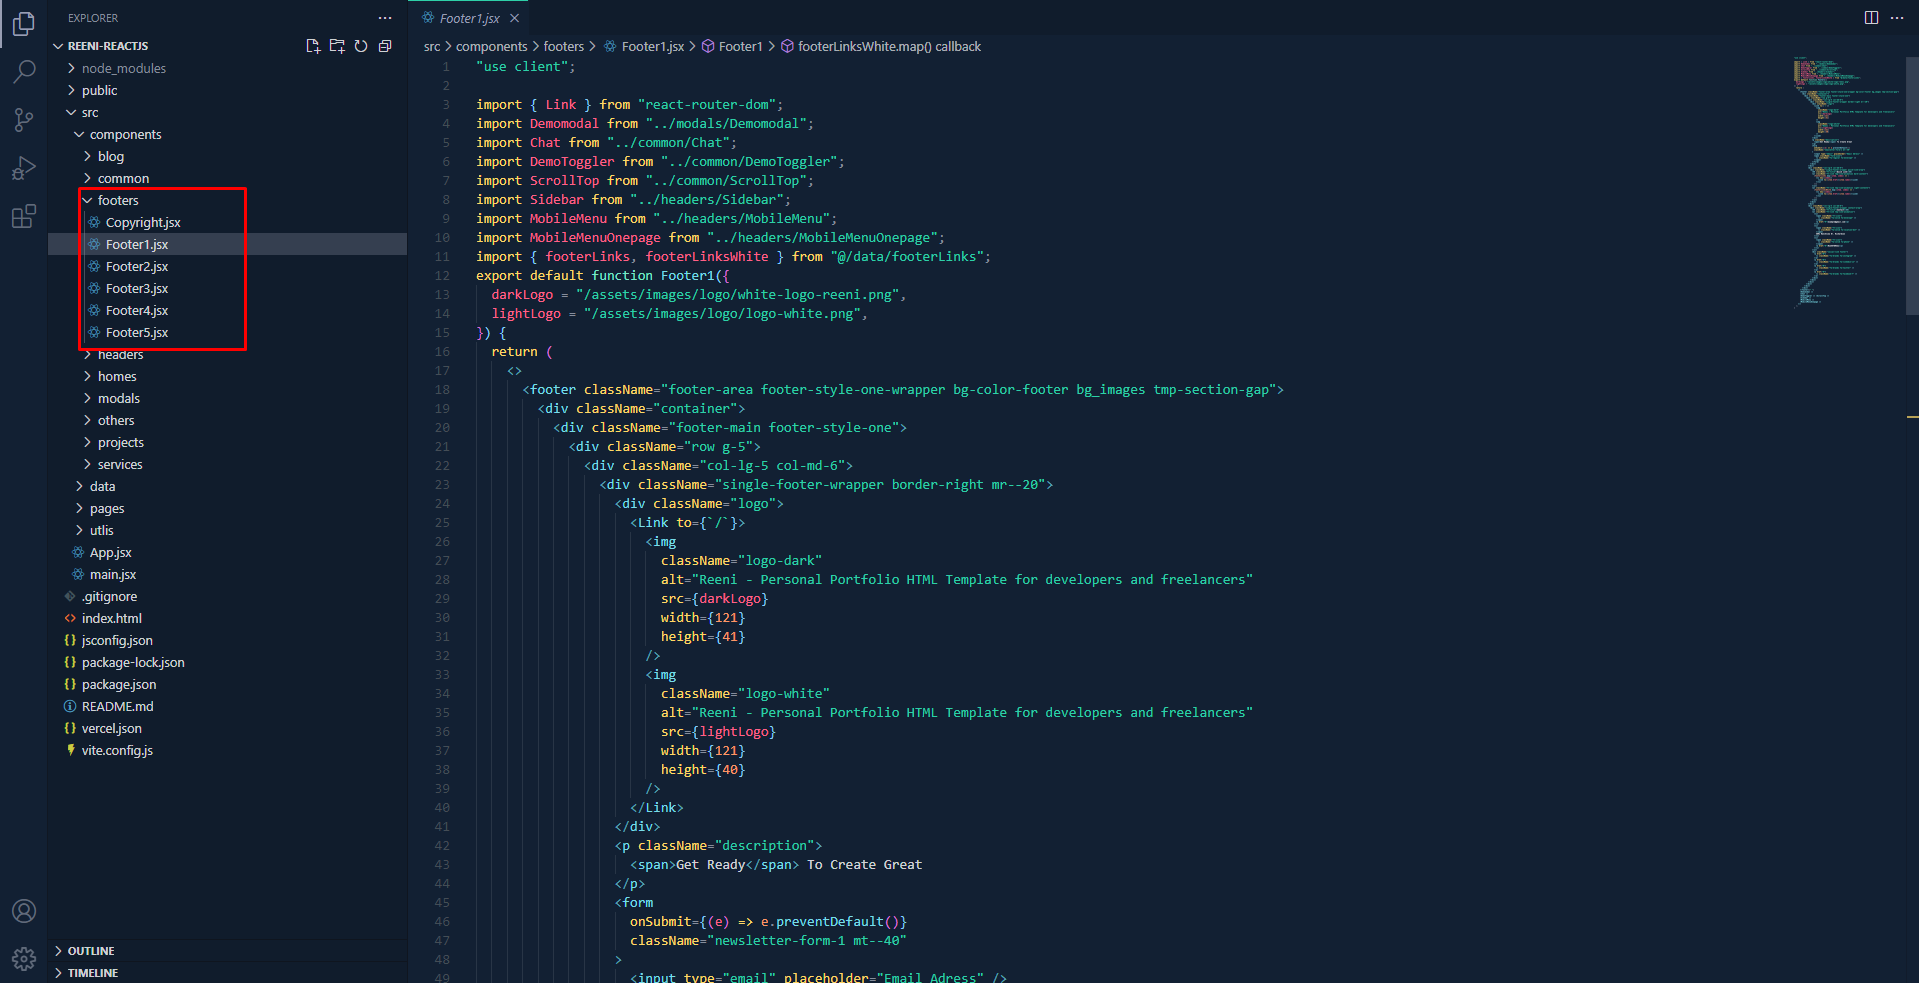Expand the OUTLINE section

click(x=90, y=951)
